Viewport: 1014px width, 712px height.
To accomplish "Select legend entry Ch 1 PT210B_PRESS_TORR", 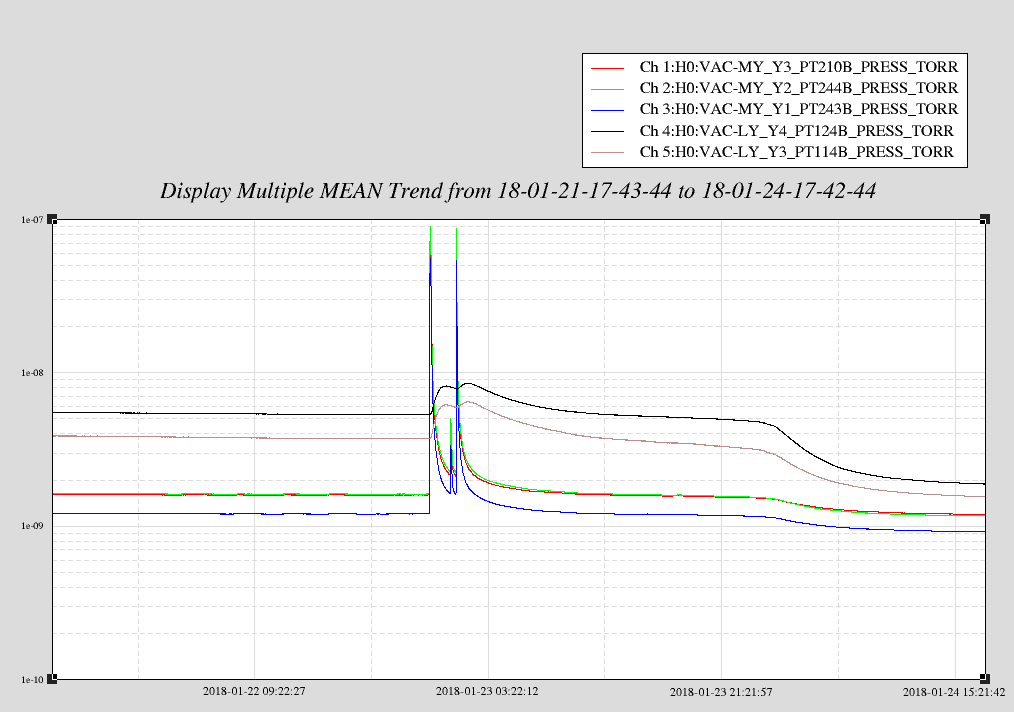I will [x=798, y=67].
